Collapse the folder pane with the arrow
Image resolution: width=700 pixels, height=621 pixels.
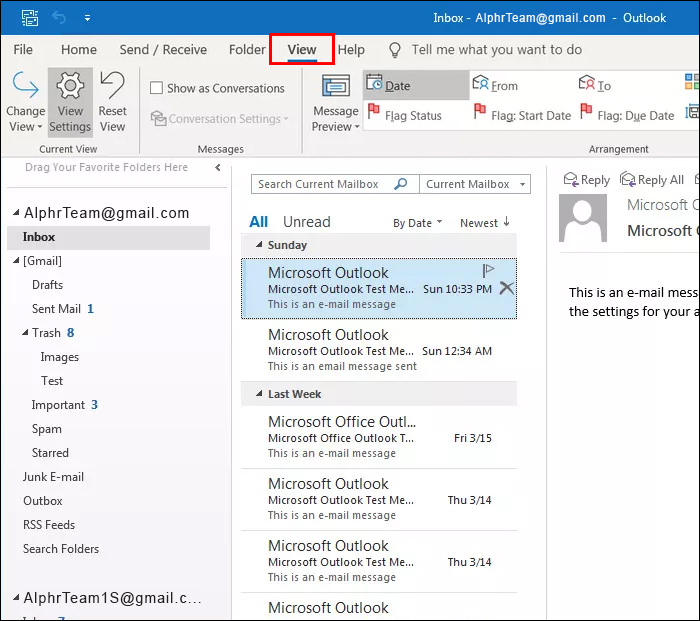(218, 167)
